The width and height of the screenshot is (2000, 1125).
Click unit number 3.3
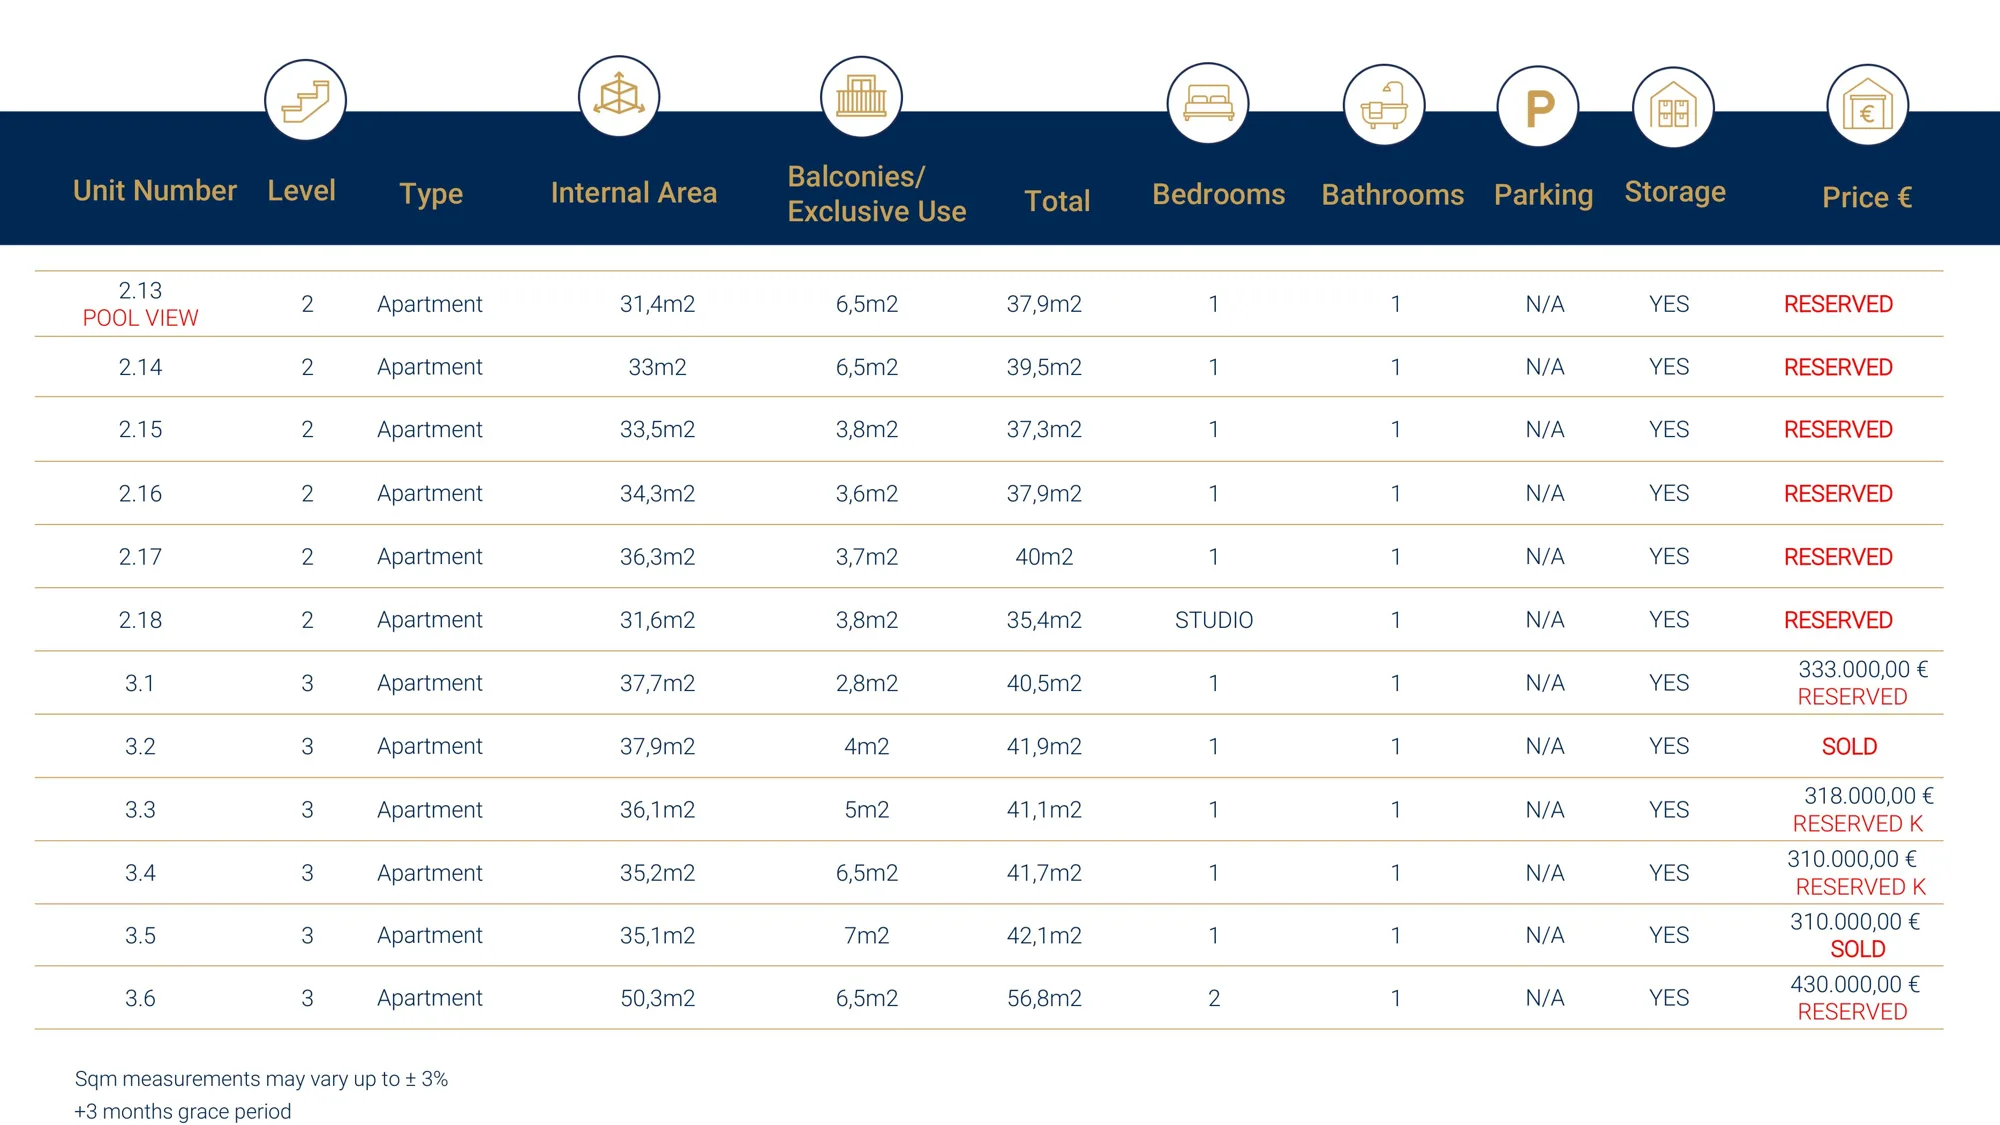pos(140,810)
